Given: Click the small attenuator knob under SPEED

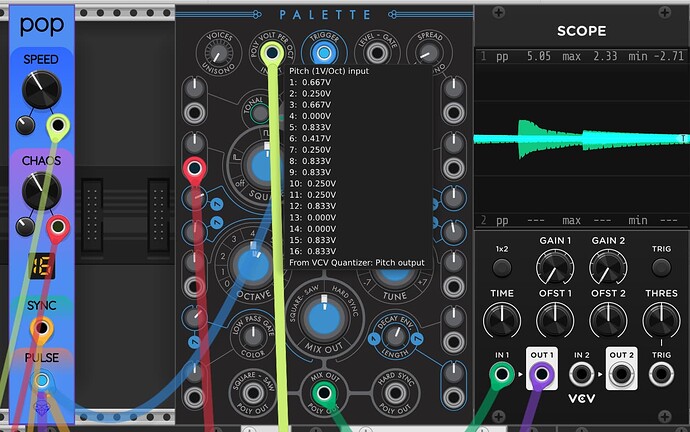Looking at the screenshot, I should (25, 126).
